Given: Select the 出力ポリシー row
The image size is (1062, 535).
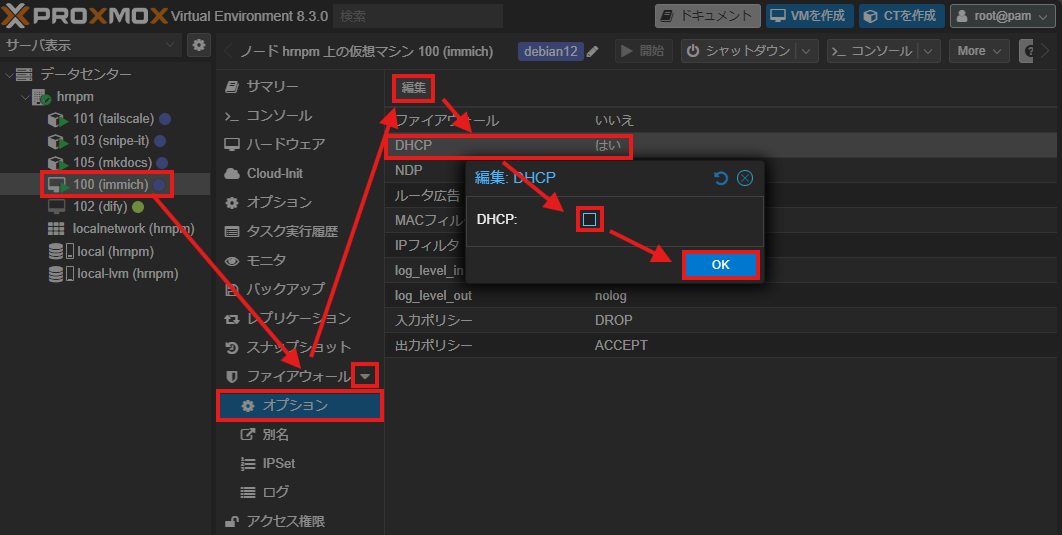Looking at the screenshot, I should click(721, 345).
